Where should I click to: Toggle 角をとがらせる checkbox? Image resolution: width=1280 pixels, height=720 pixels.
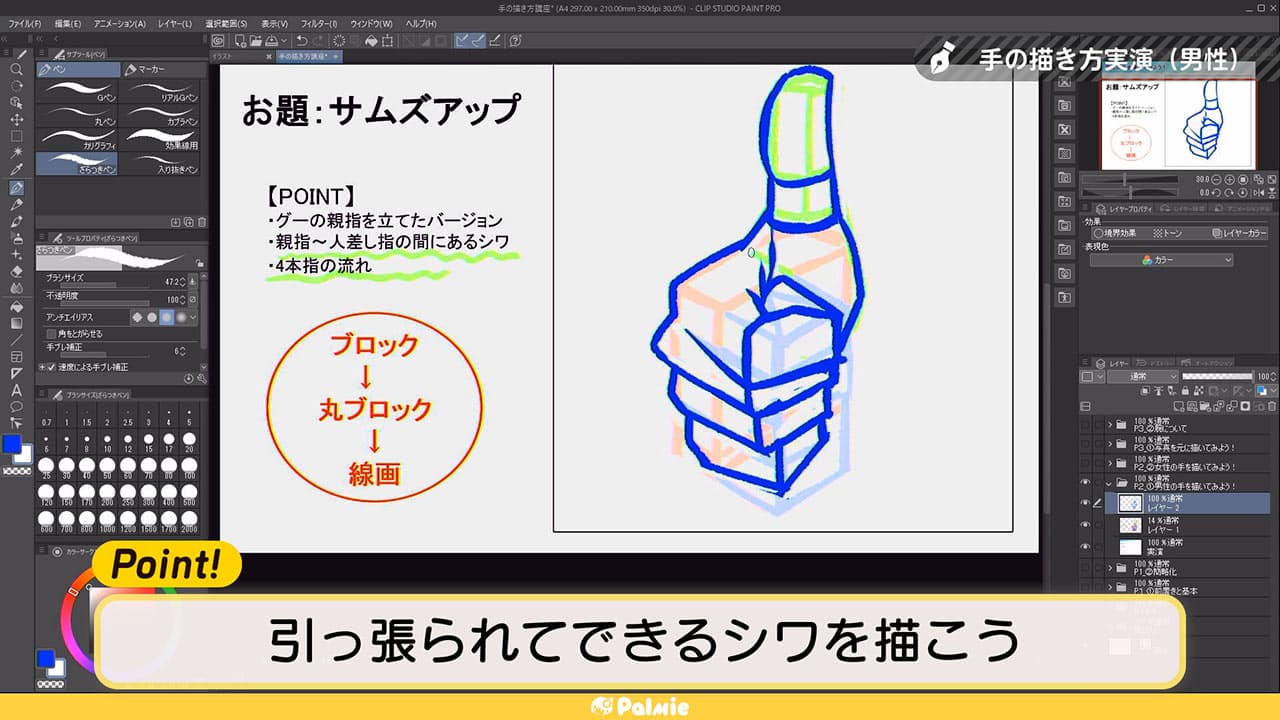pos(52,333)
